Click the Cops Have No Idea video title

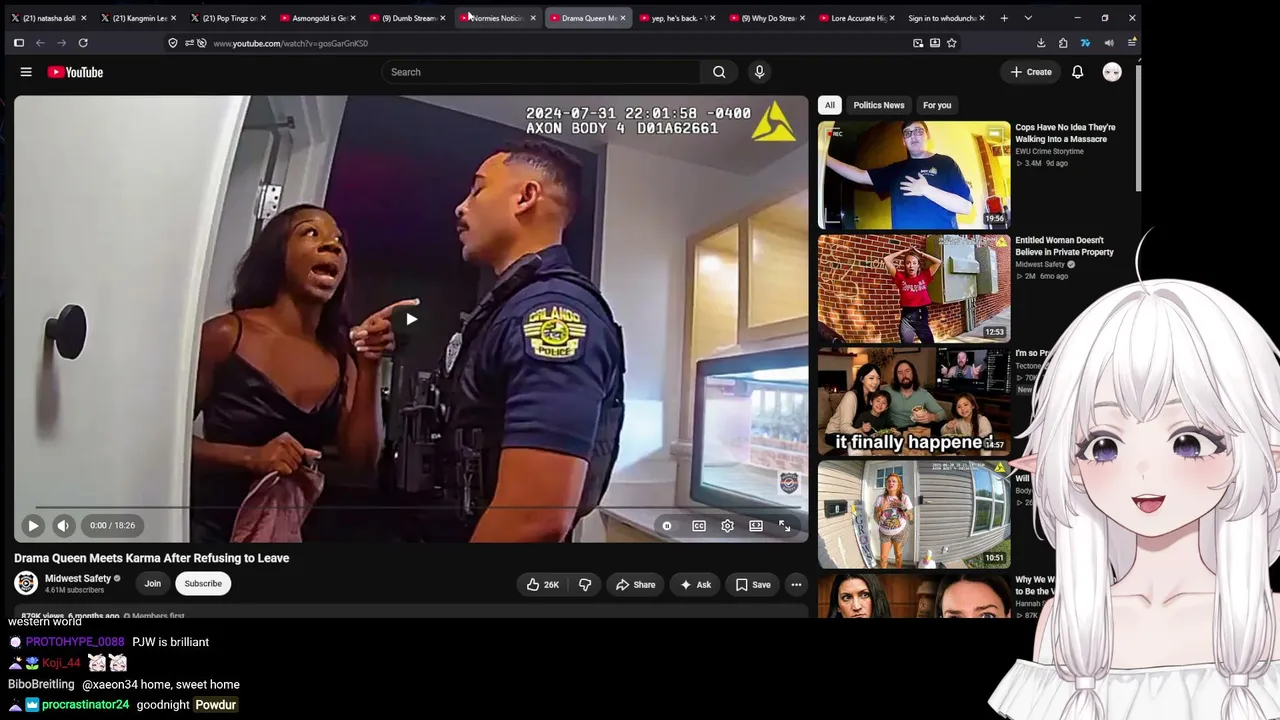(1065, 133)
